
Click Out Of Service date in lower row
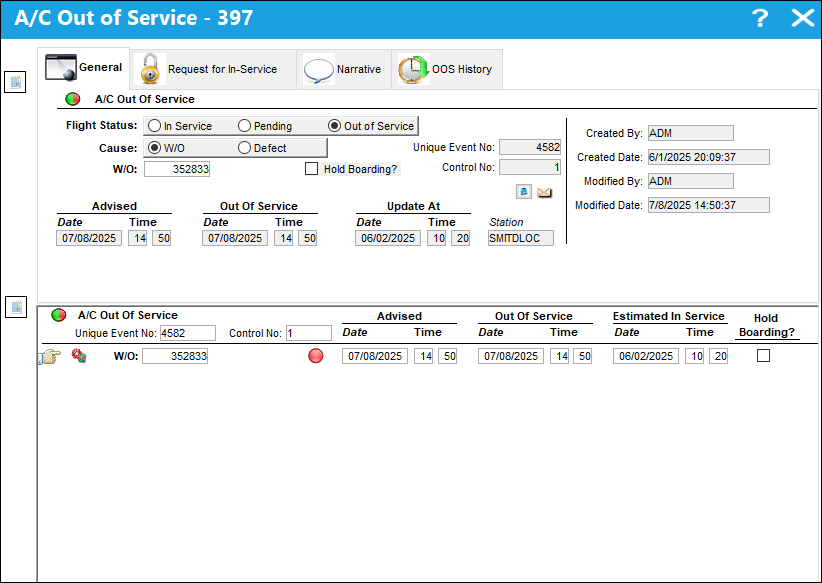click(x=511, y=356)
